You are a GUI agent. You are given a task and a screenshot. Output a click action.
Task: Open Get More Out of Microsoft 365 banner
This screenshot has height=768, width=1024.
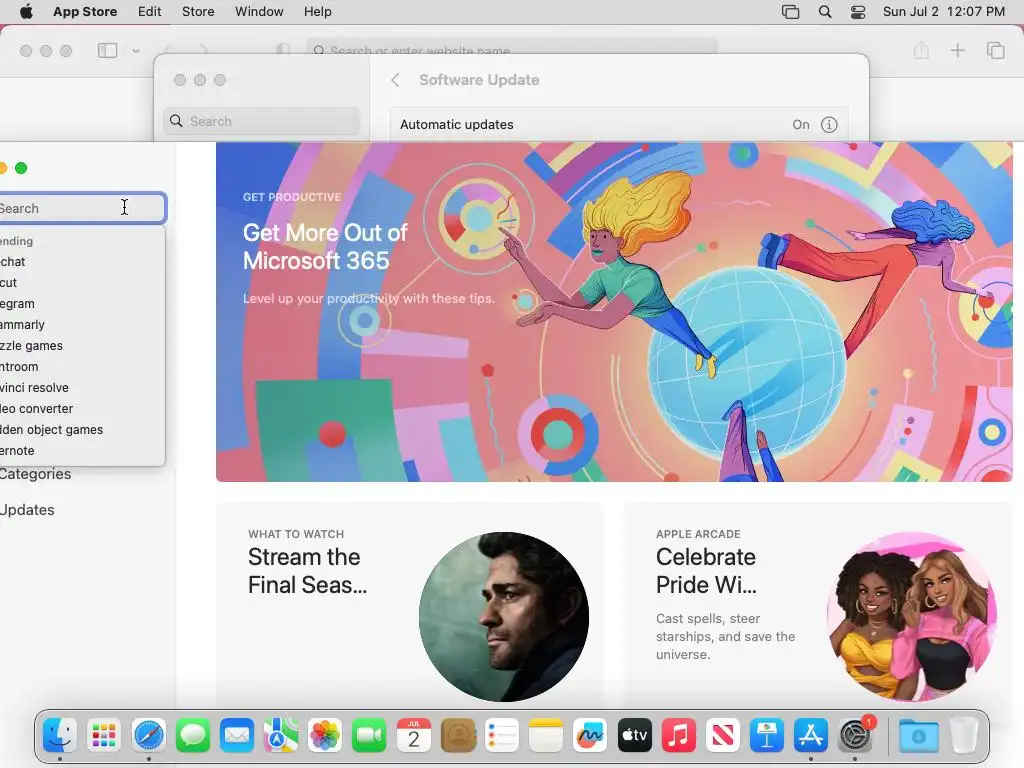click(x=614, y=312)
